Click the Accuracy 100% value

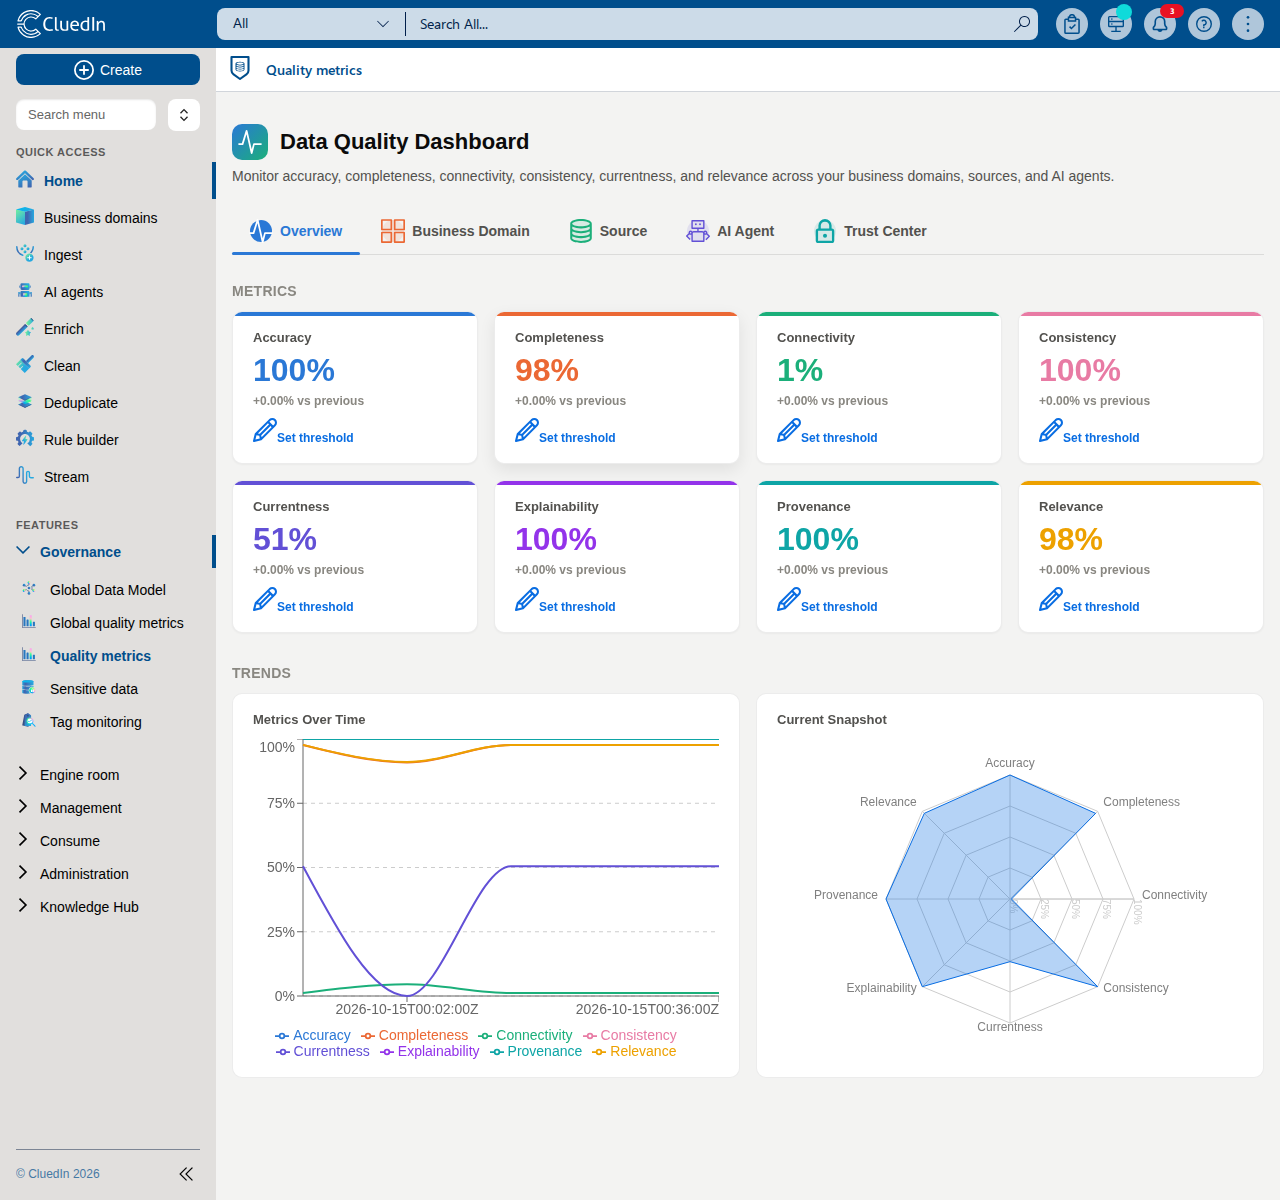pyautogui.click(x=294, y=370)
